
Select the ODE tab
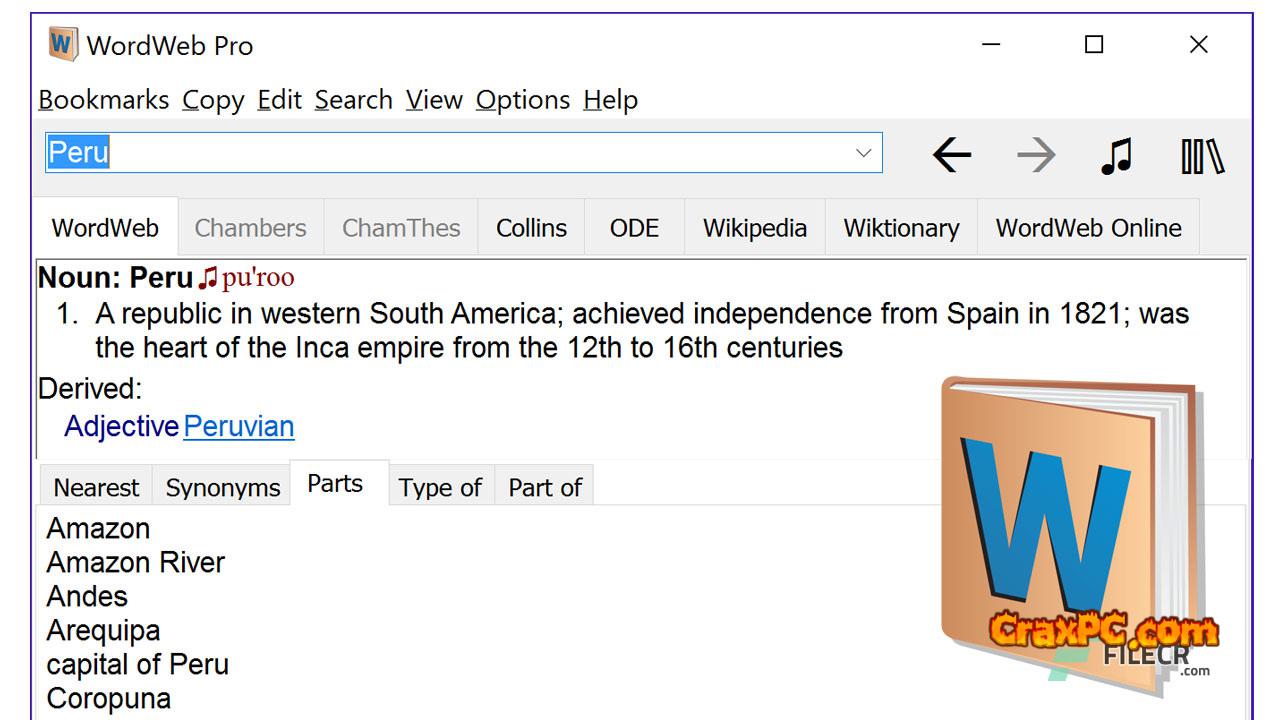click(x=634, y=228)
